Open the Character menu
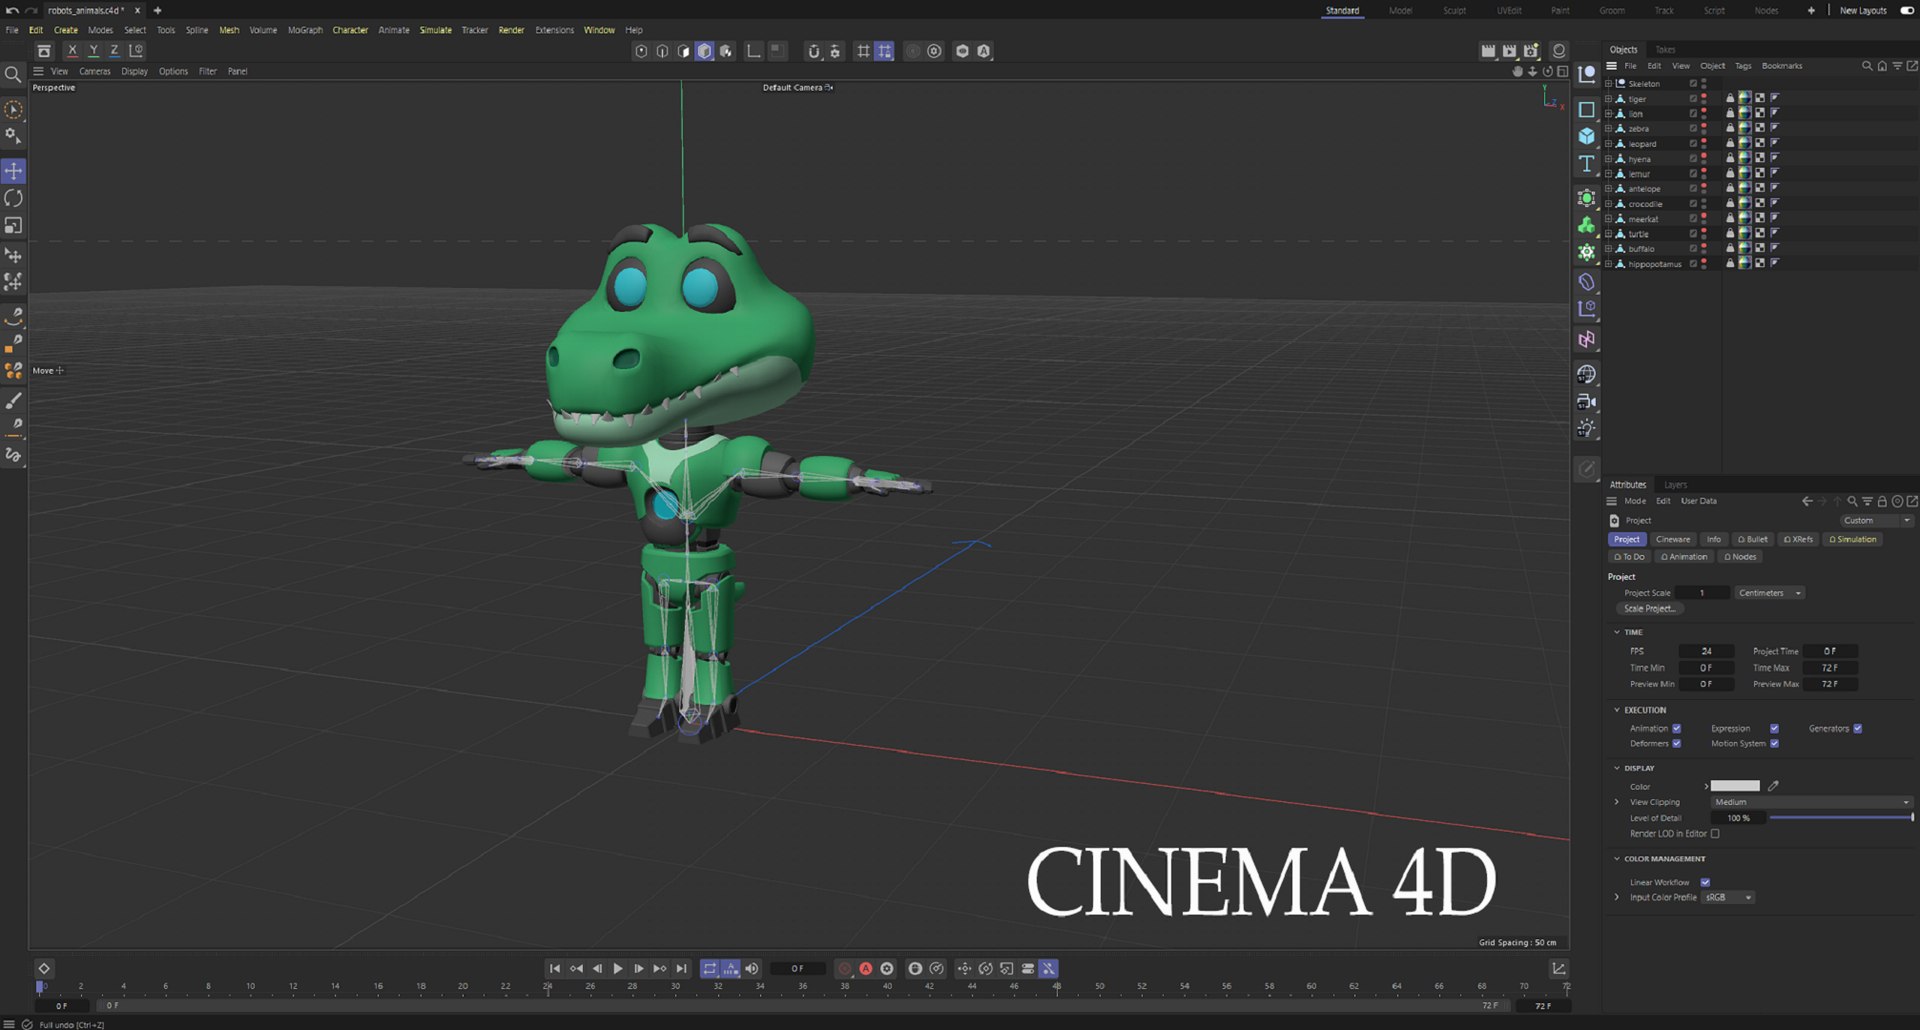Screen dimensions: 1920x1030 [x=350, y=30]
